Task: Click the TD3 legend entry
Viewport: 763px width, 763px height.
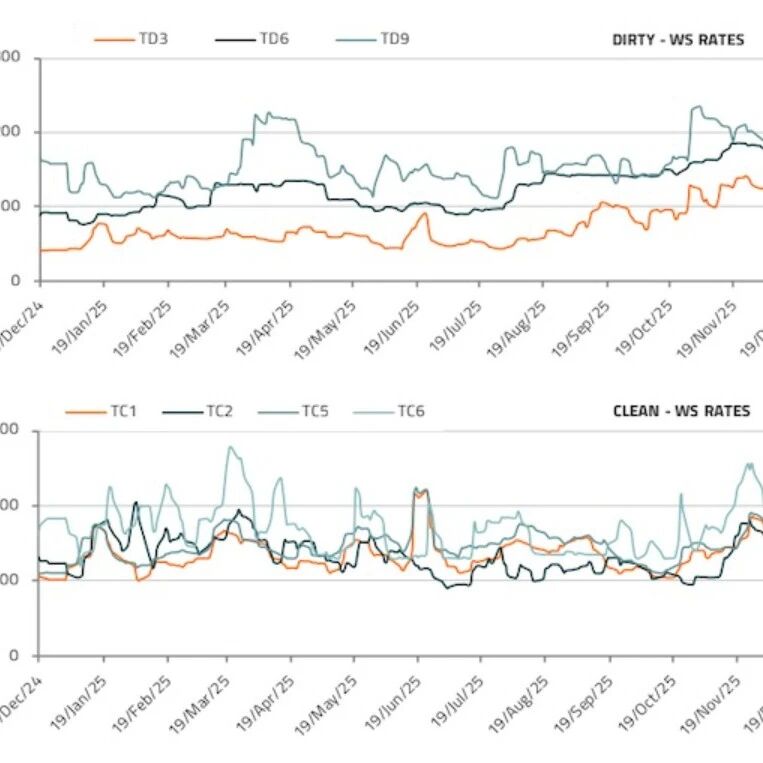Action: (x=131, y=39)
